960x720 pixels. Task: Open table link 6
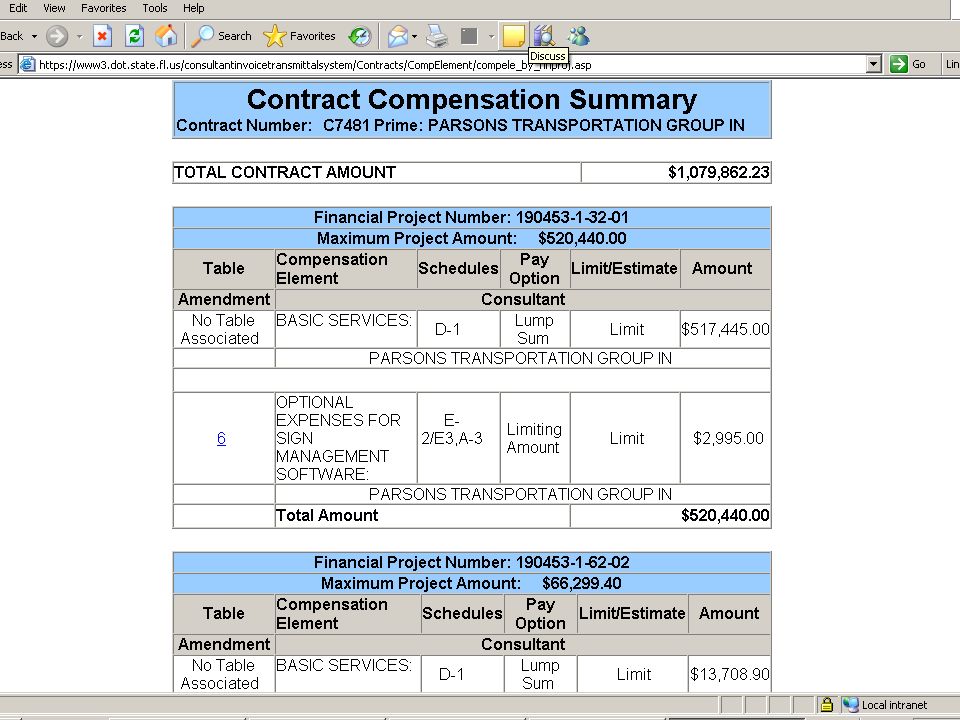[222, 438]
